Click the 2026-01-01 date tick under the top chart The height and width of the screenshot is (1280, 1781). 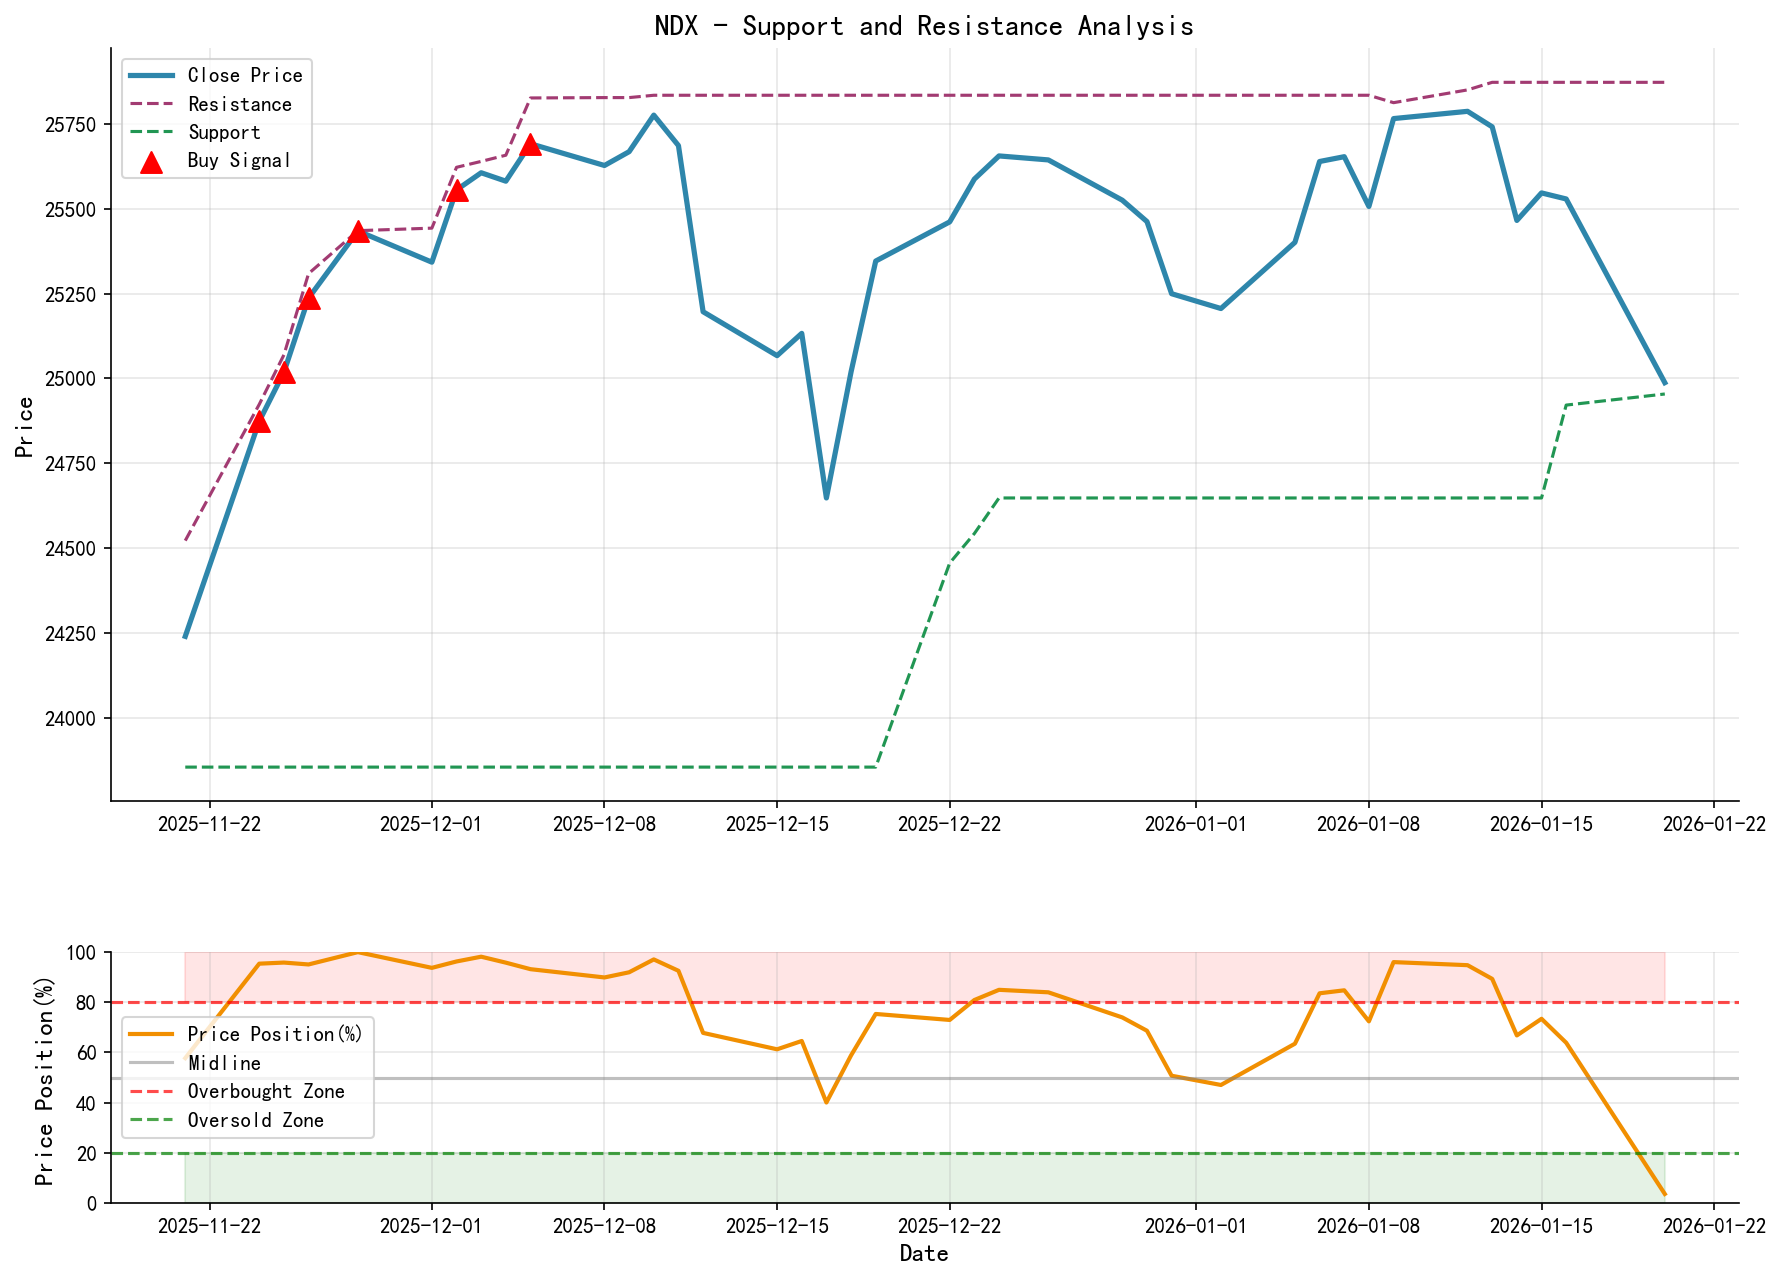1195,824
